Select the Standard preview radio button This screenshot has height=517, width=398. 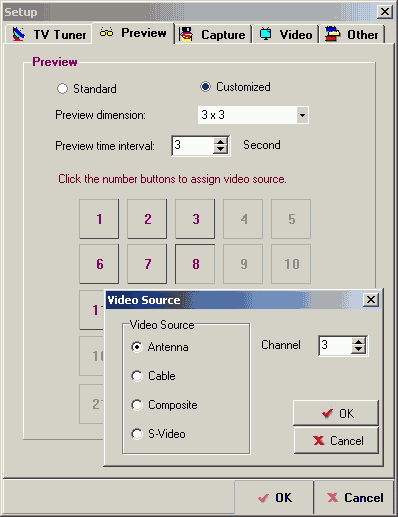pos(62,89)
